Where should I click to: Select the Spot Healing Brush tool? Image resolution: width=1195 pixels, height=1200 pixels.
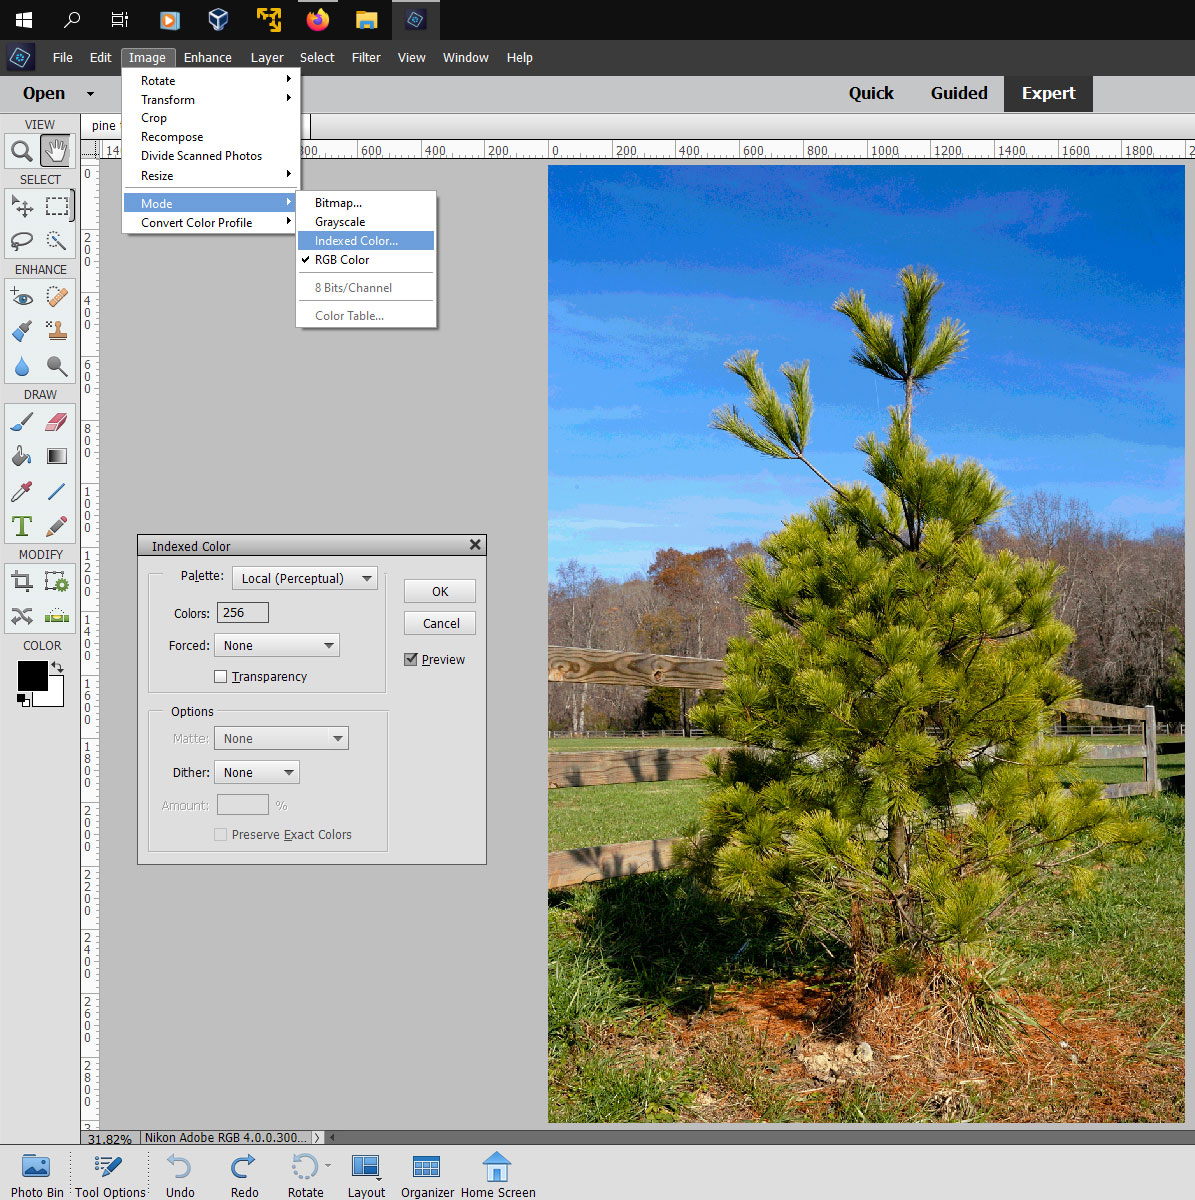click(x=57, y=296)
